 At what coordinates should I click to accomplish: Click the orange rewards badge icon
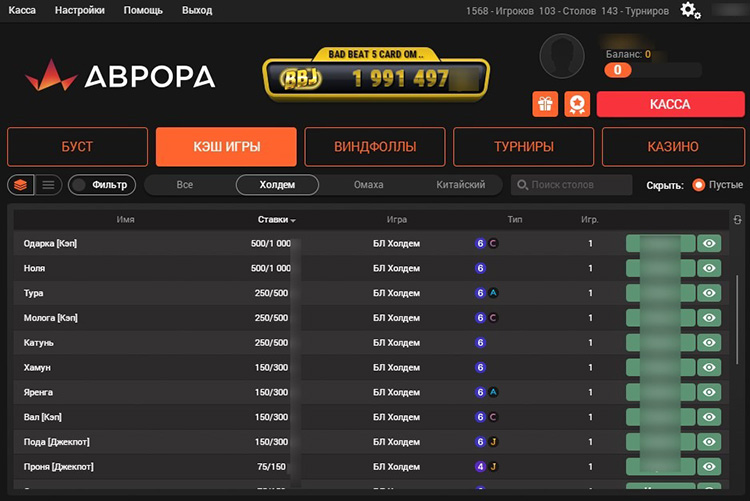tap(576, 104)
